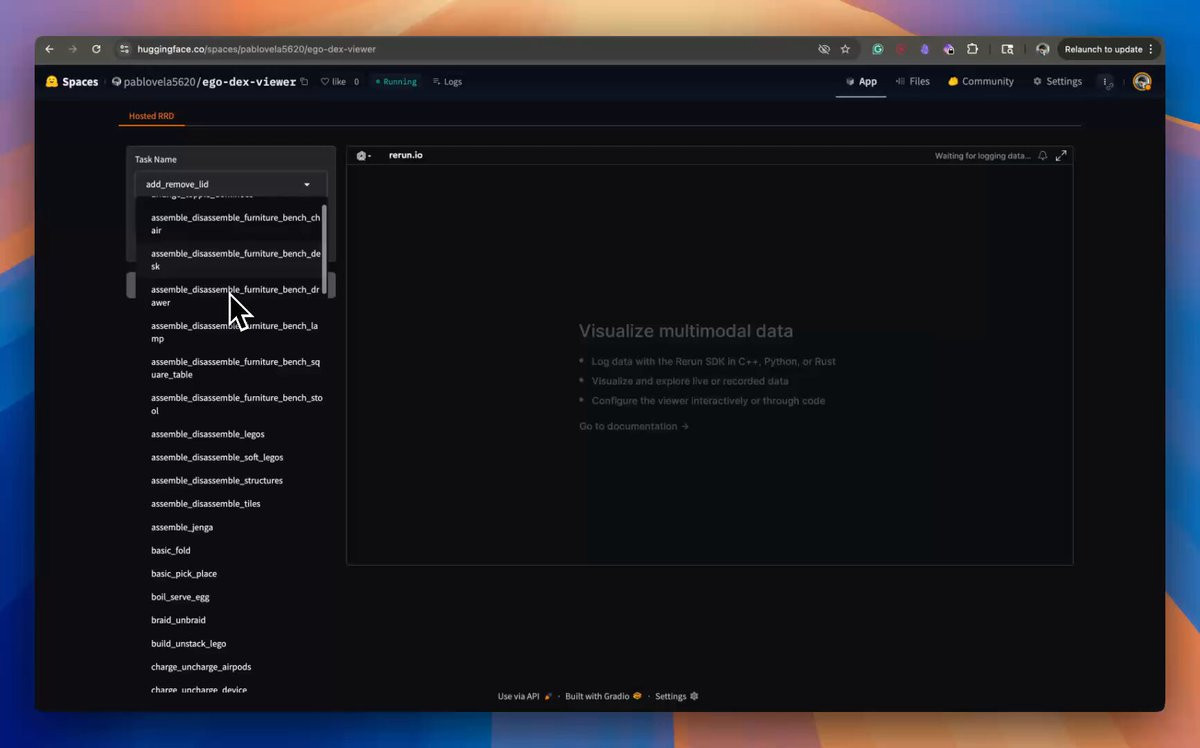Expand the Rerun viewer to fullscreen
Image resolution: width=1200 pixels, height=748 pixels.
point(1061,155)
